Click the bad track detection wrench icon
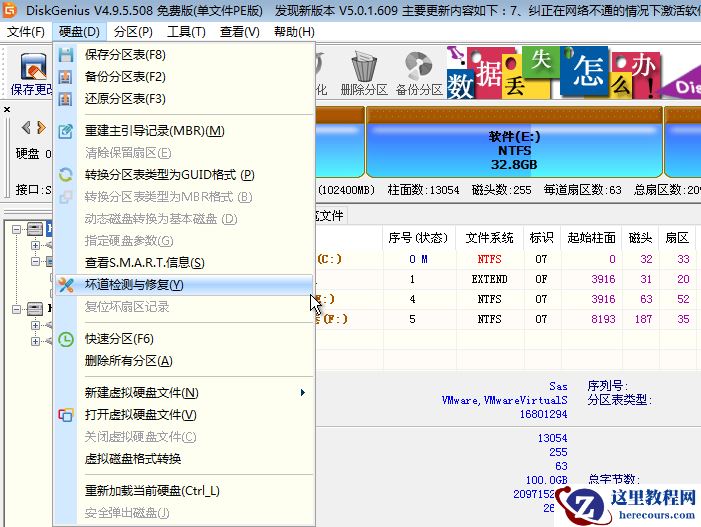Screen dimensions: 701x527 point(66,285)
